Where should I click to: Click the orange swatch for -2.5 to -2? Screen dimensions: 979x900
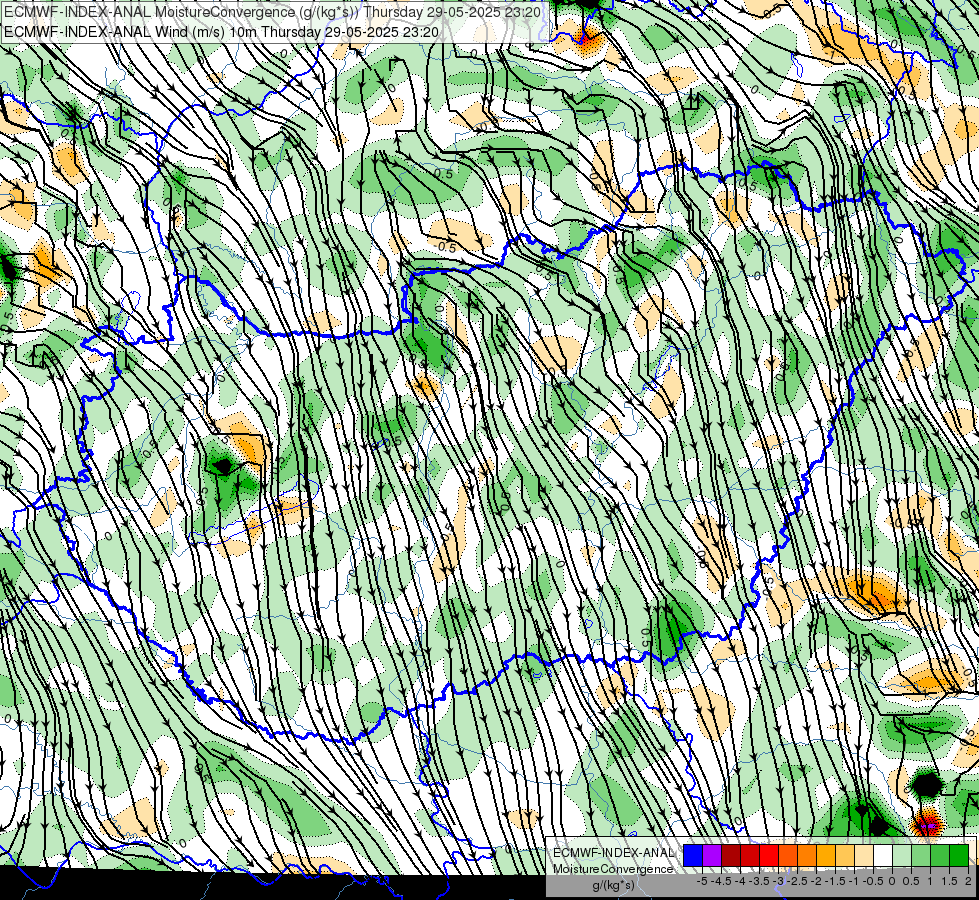(x=807, y=855)
